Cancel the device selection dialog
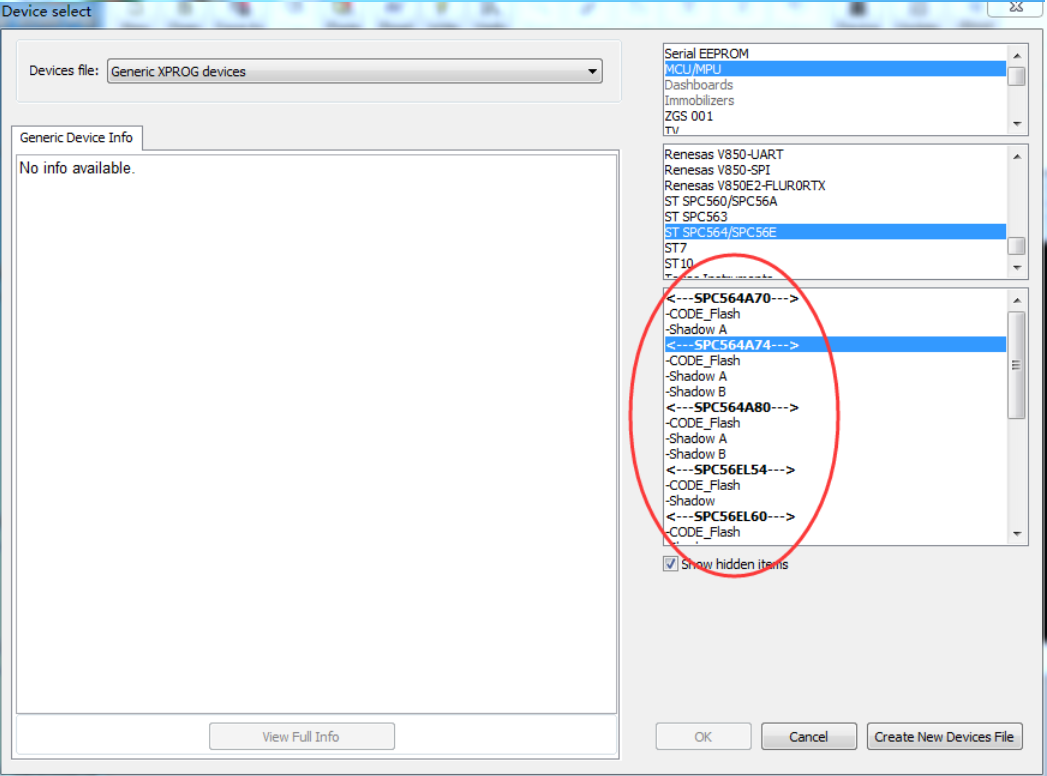The image size is (1047, 776). coord(809,737)
